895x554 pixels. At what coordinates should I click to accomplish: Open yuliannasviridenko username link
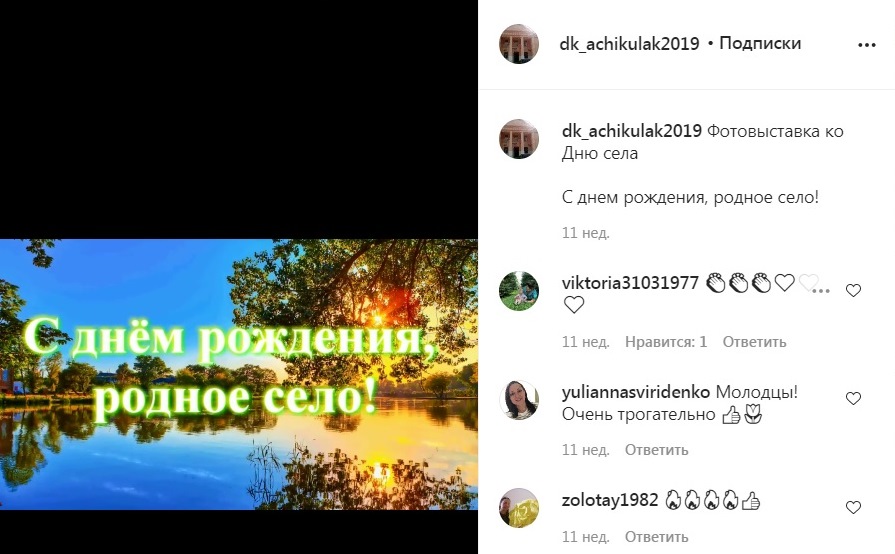click(x=636, y=392)
